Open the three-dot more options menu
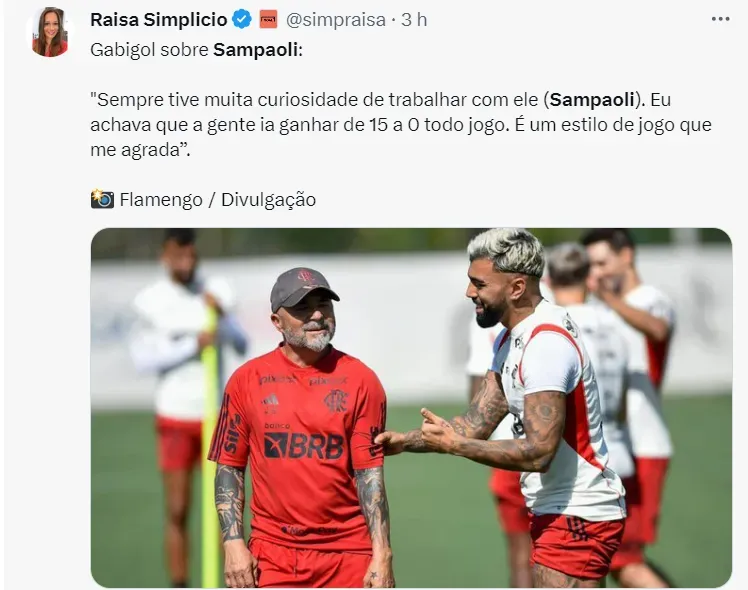 720,19
